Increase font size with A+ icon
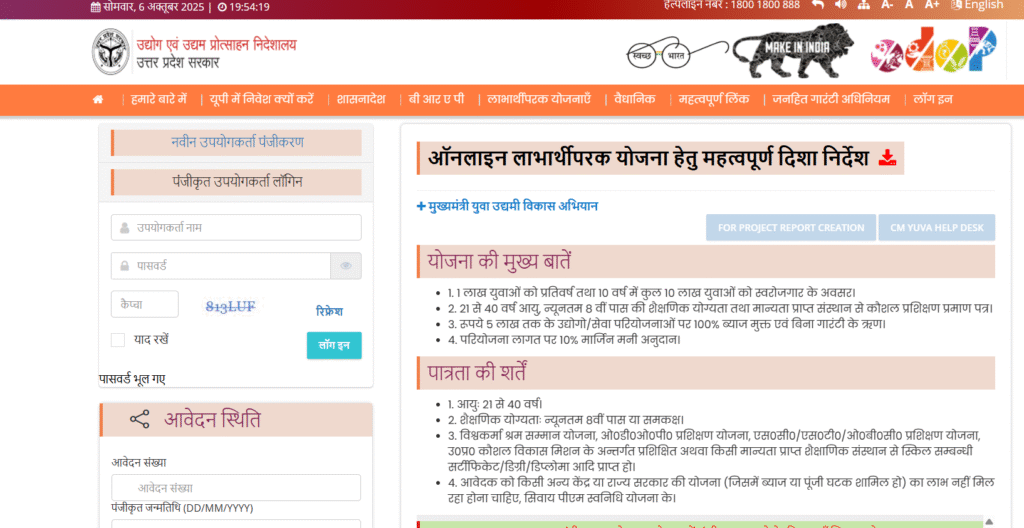This screenshot has width=1024, height=528. click(x=932, y=5)
